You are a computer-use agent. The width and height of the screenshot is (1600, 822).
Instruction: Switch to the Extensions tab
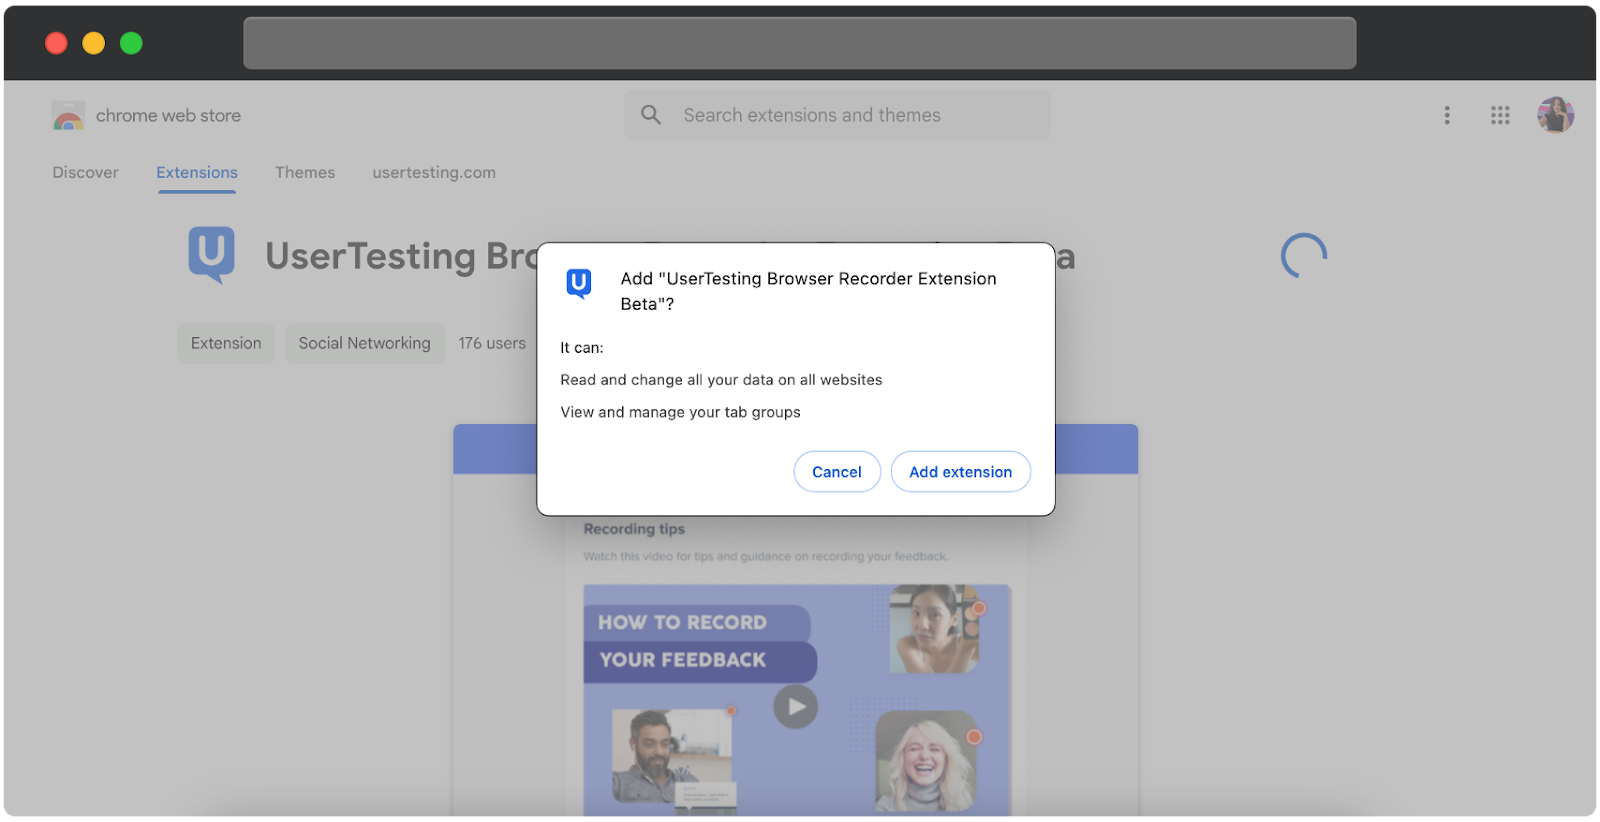[197, 172]
